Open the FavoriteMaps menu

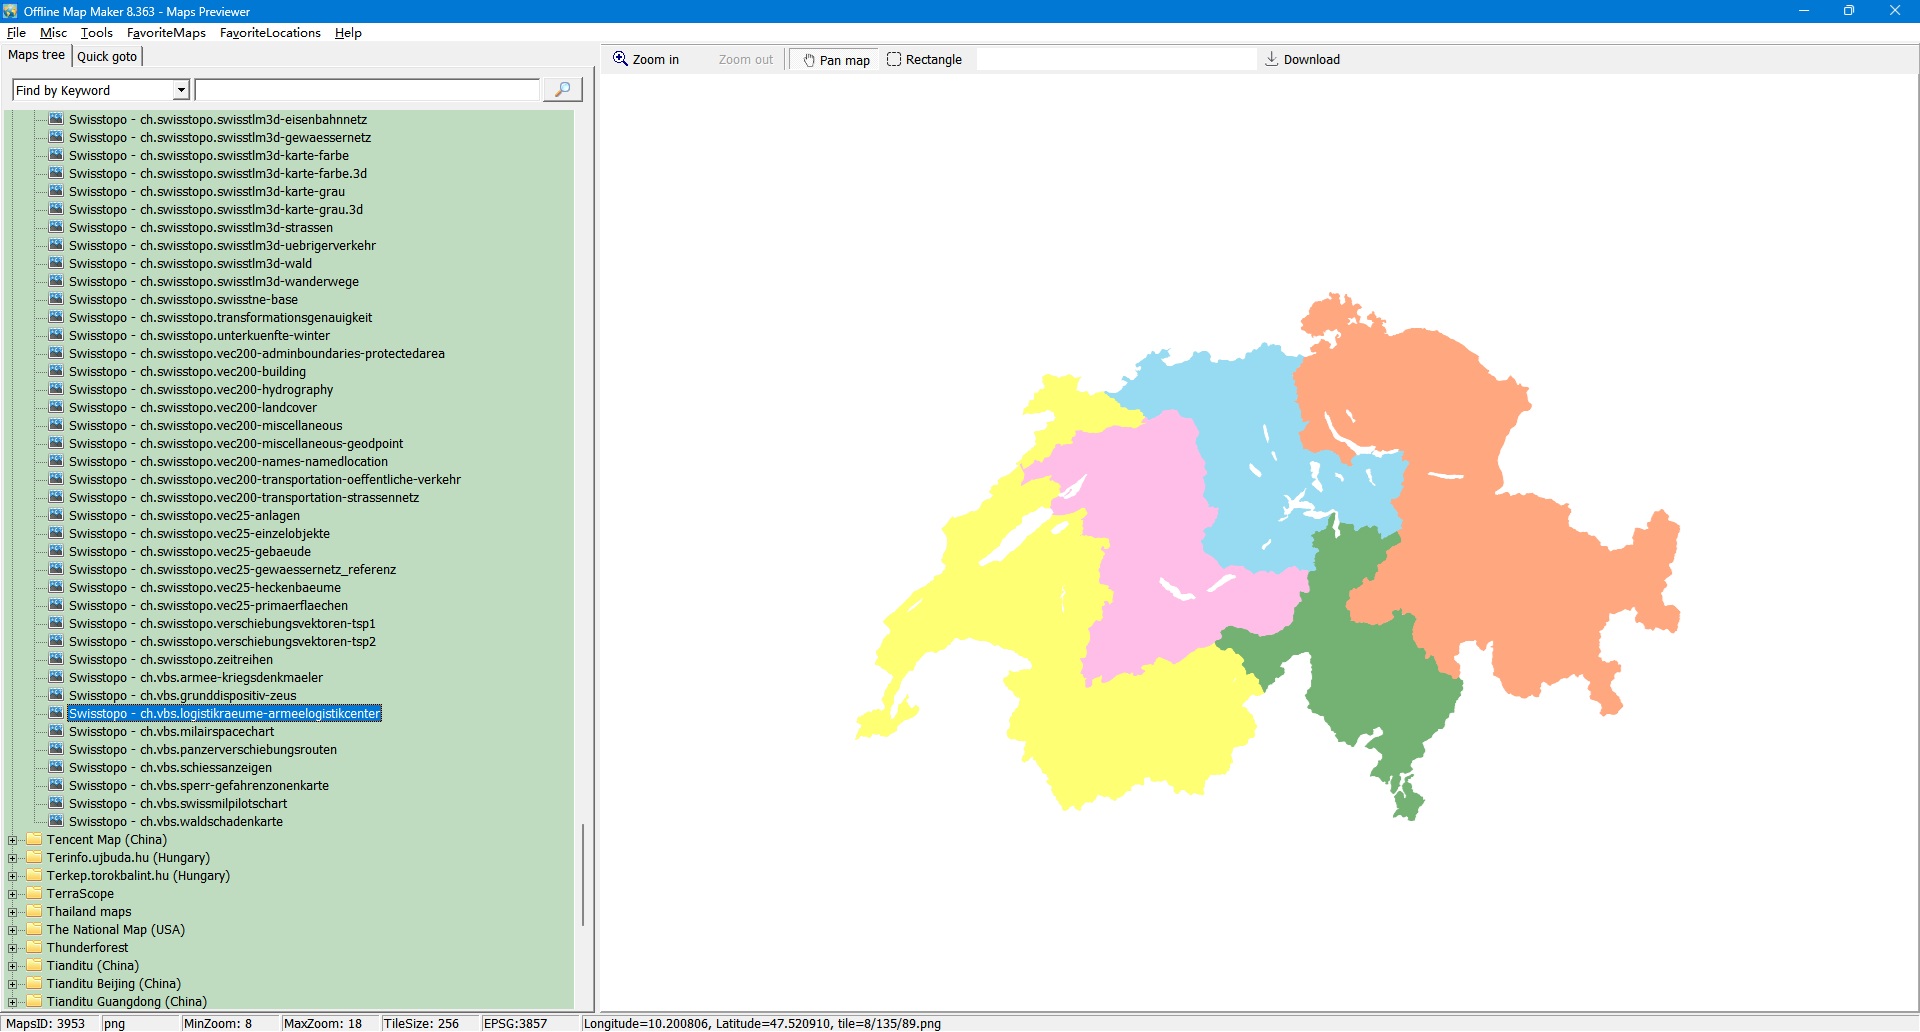click(166, 33)
